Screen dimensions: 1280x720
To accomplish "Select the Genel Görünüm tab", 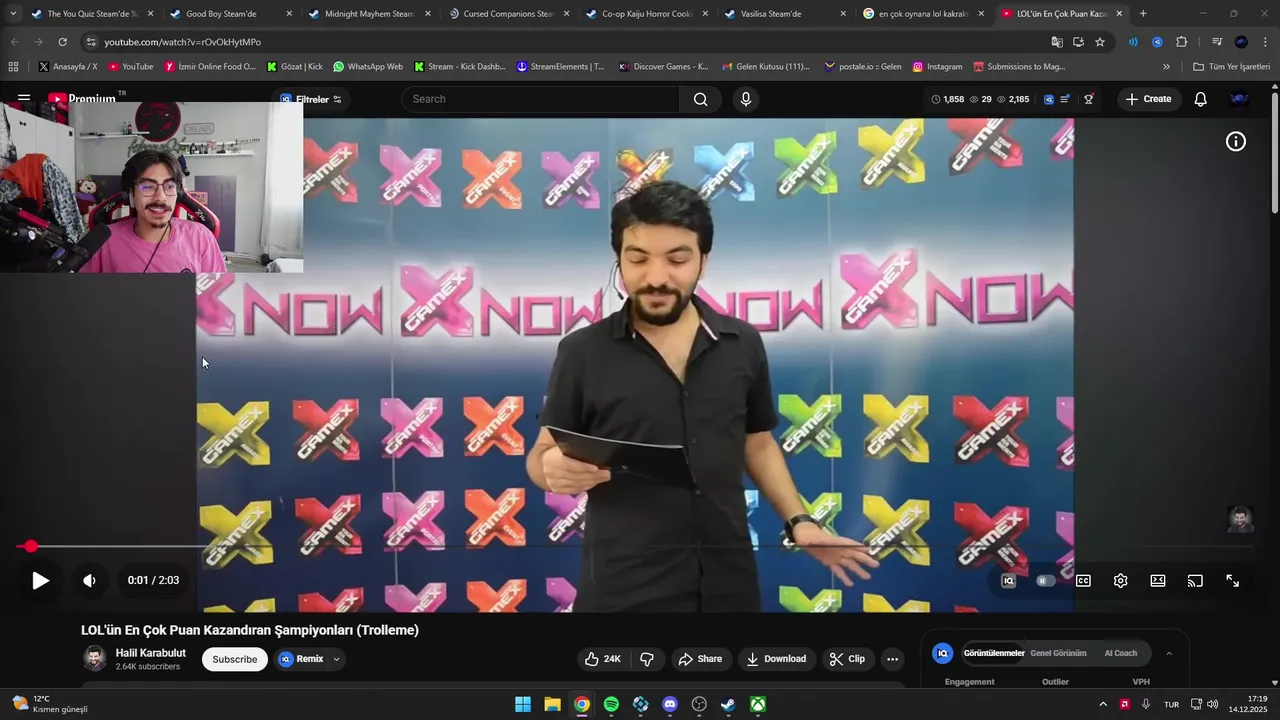I will coord(1058,653).
